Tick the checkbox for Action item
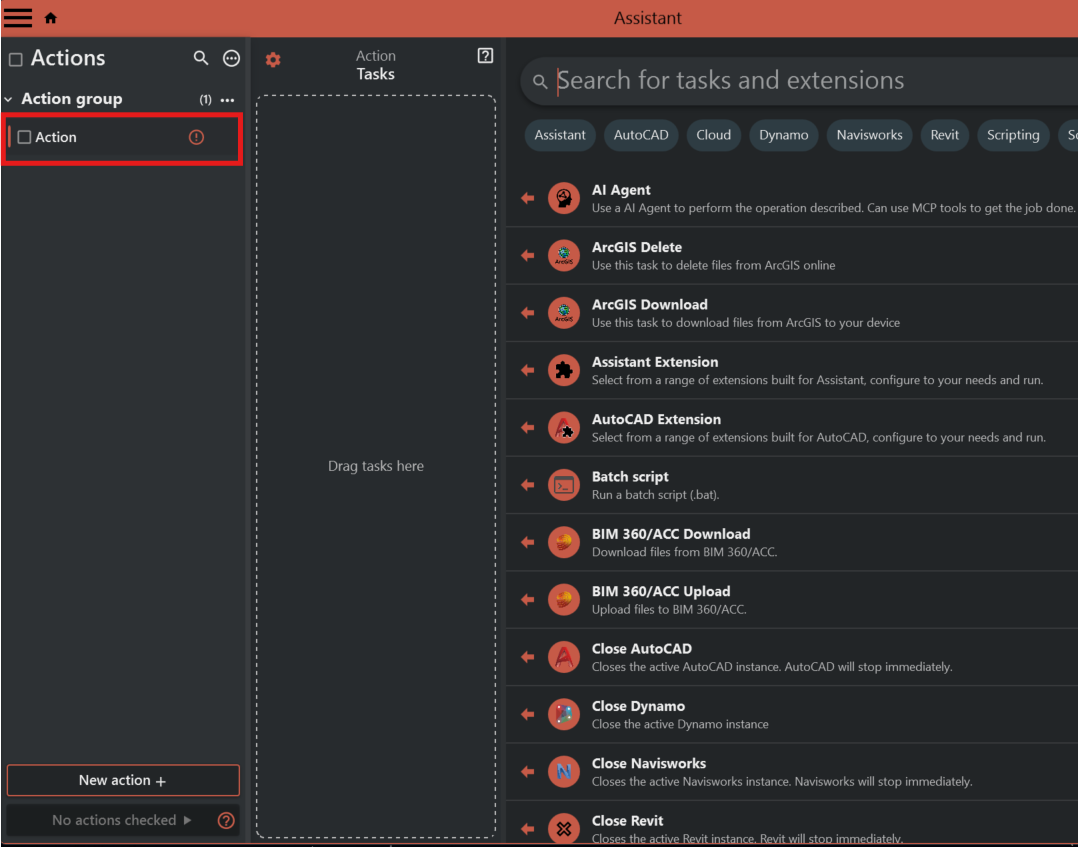 pyautogui.click(x=25, y=137)
